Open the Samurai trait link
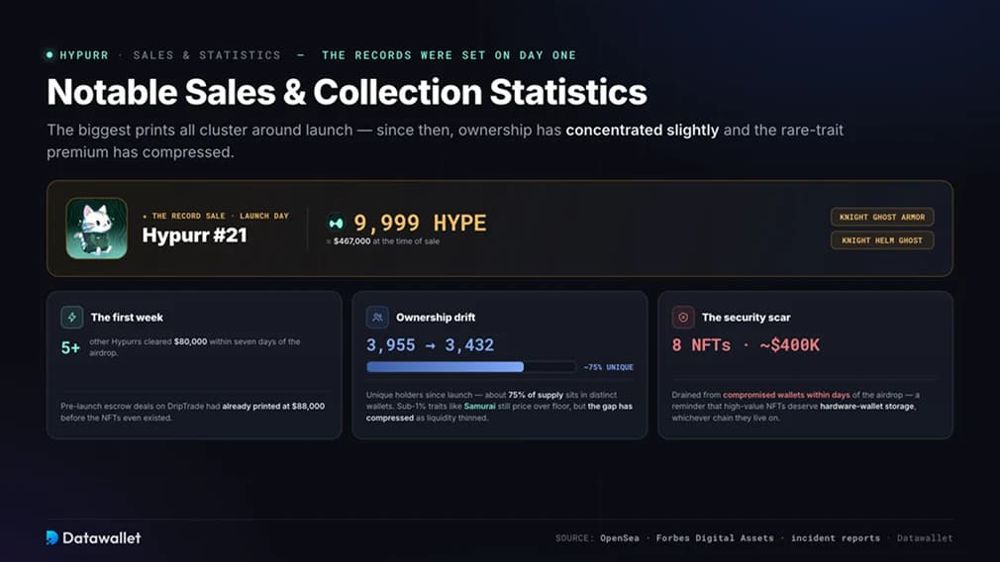 pos(480,406)
